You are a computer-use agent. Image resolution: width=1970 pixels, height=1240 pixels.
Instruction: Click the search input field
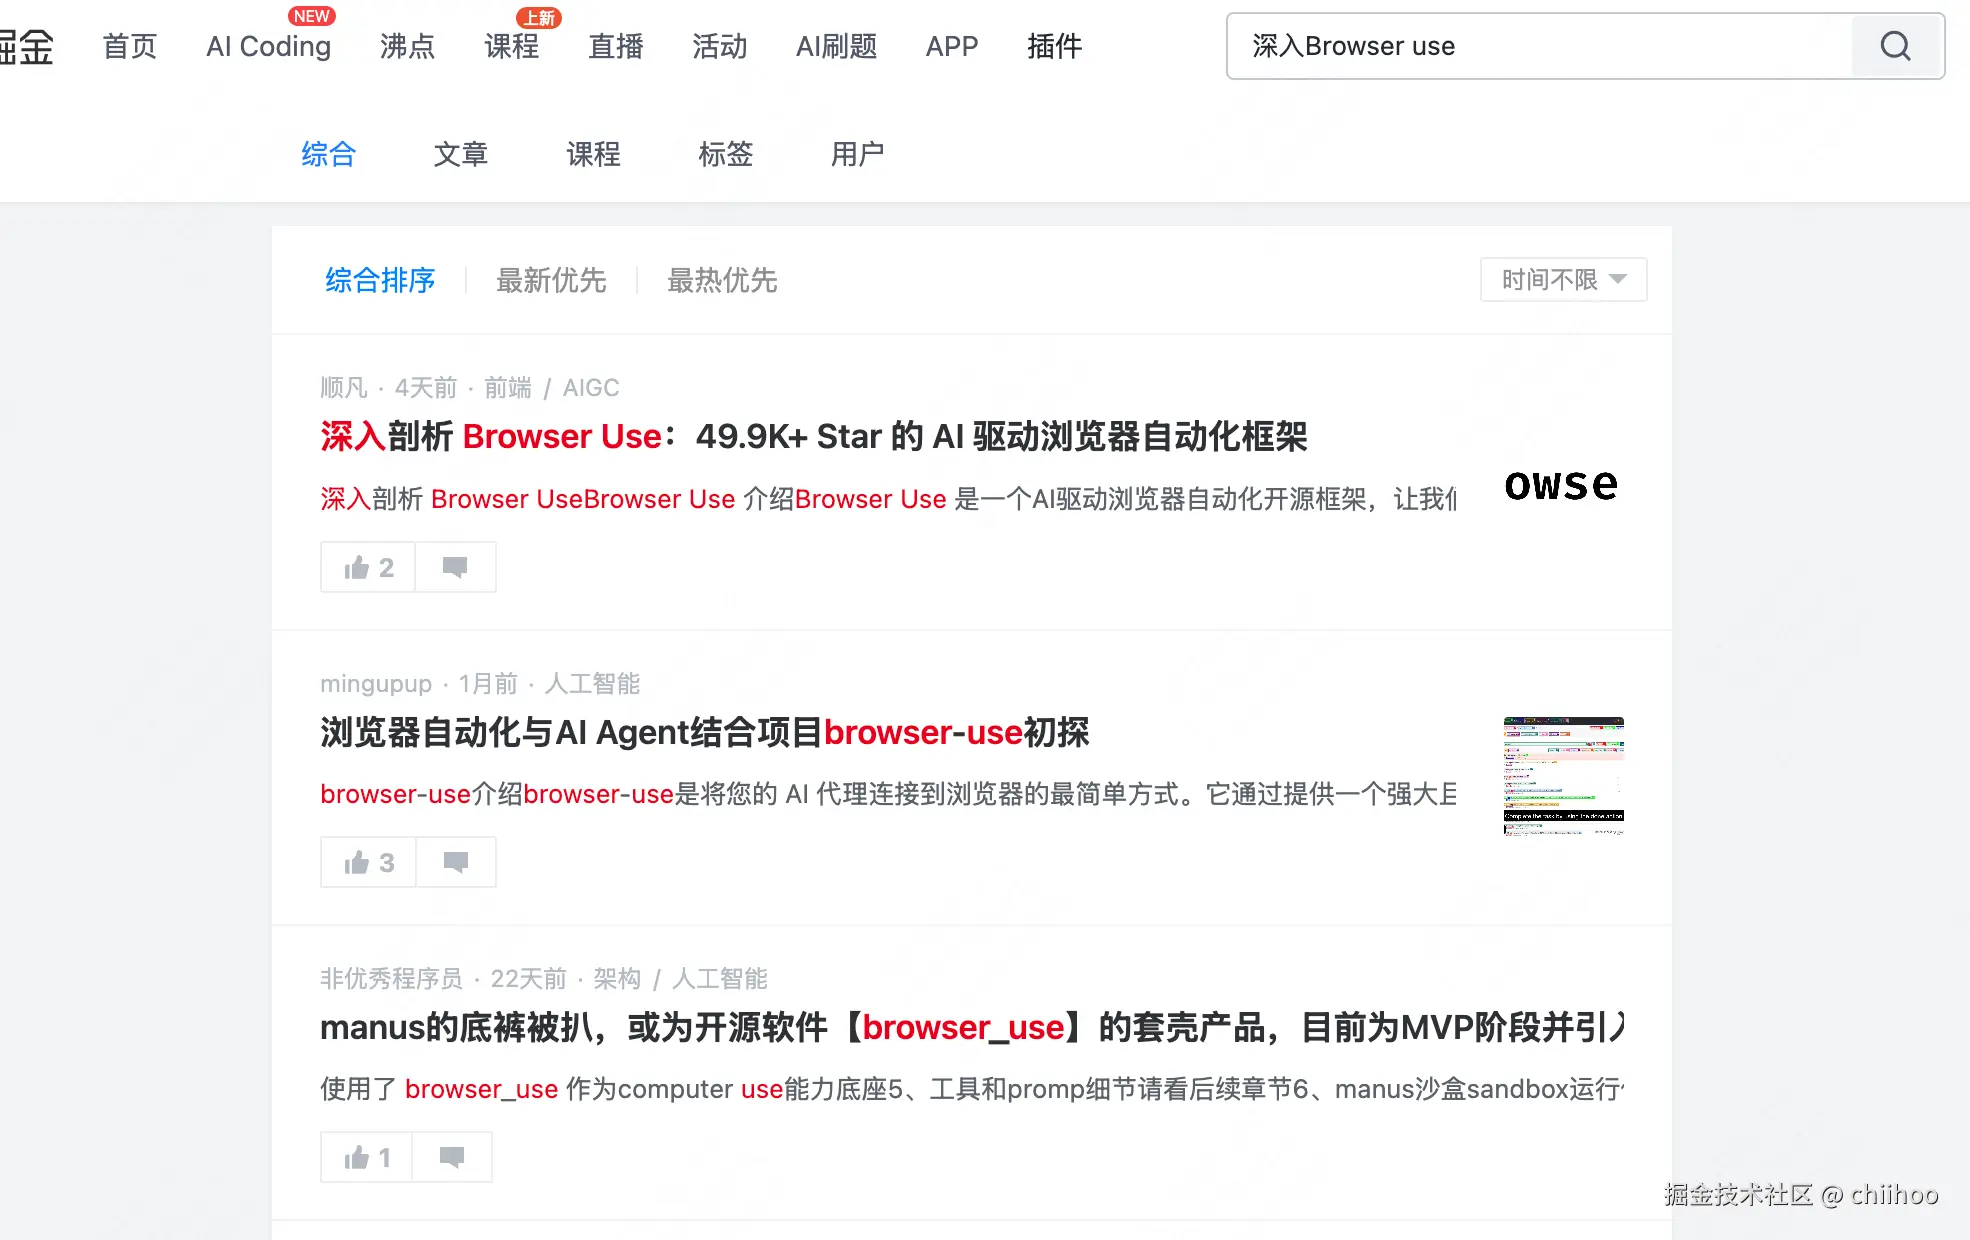pos(1500,46)
